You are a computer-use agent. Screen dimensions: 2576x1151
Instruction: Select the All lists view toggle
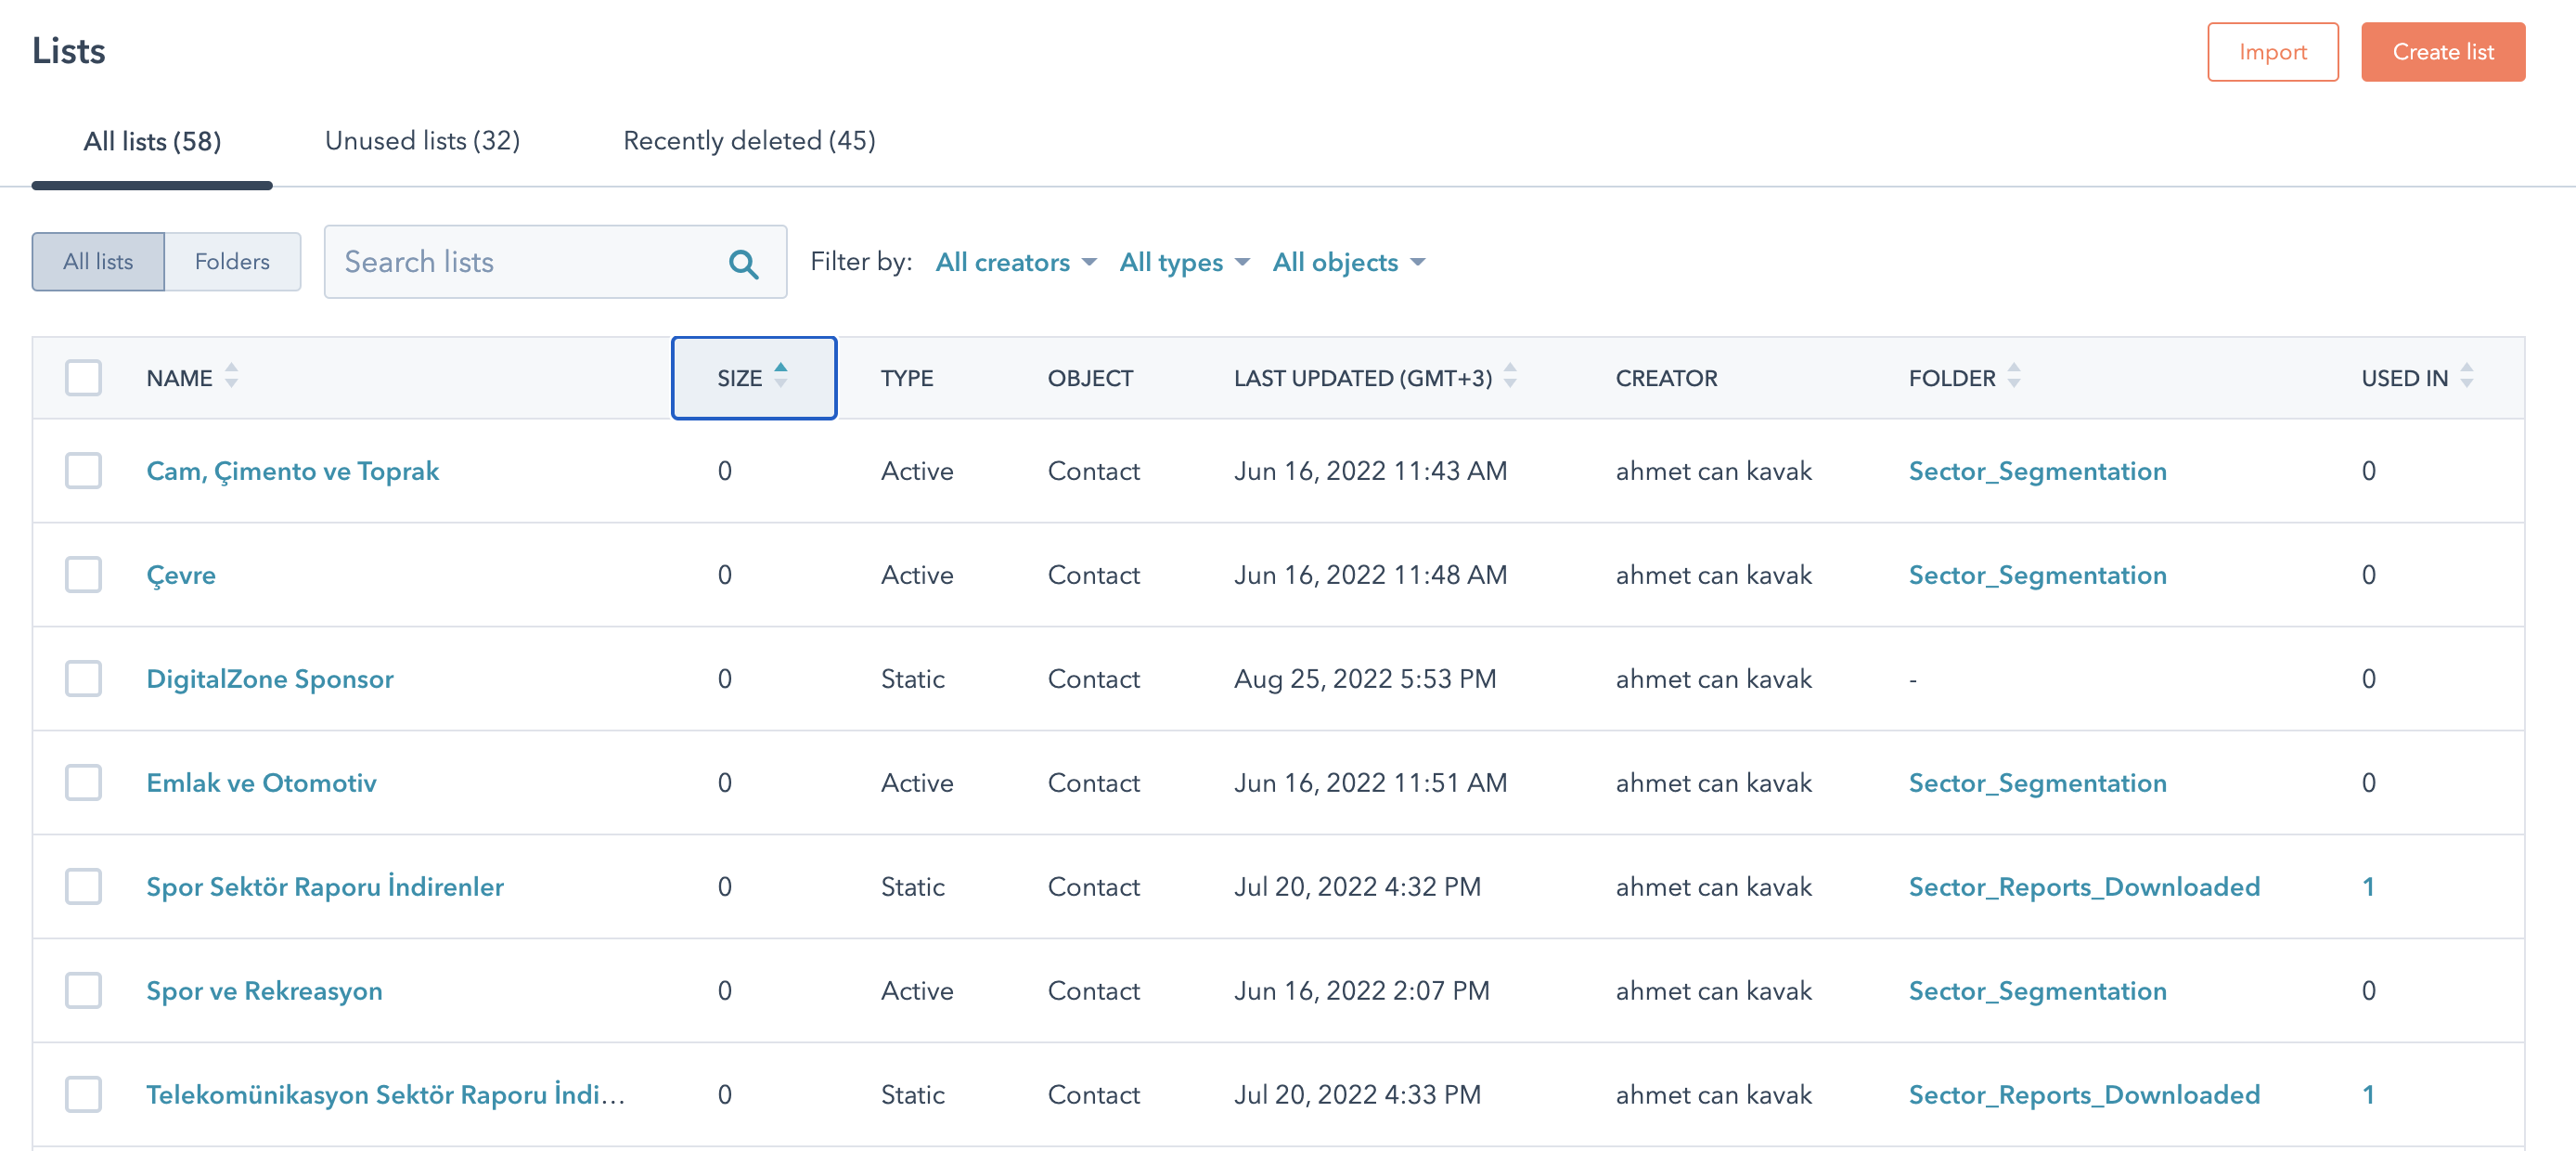98,262
